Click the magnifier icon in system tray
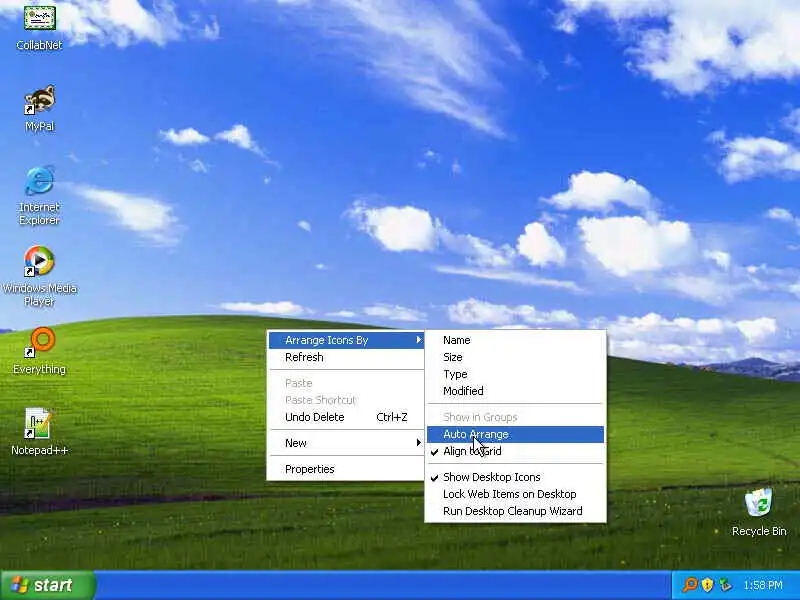The height and width of the screenshot is (600, 800). [690, 585]
